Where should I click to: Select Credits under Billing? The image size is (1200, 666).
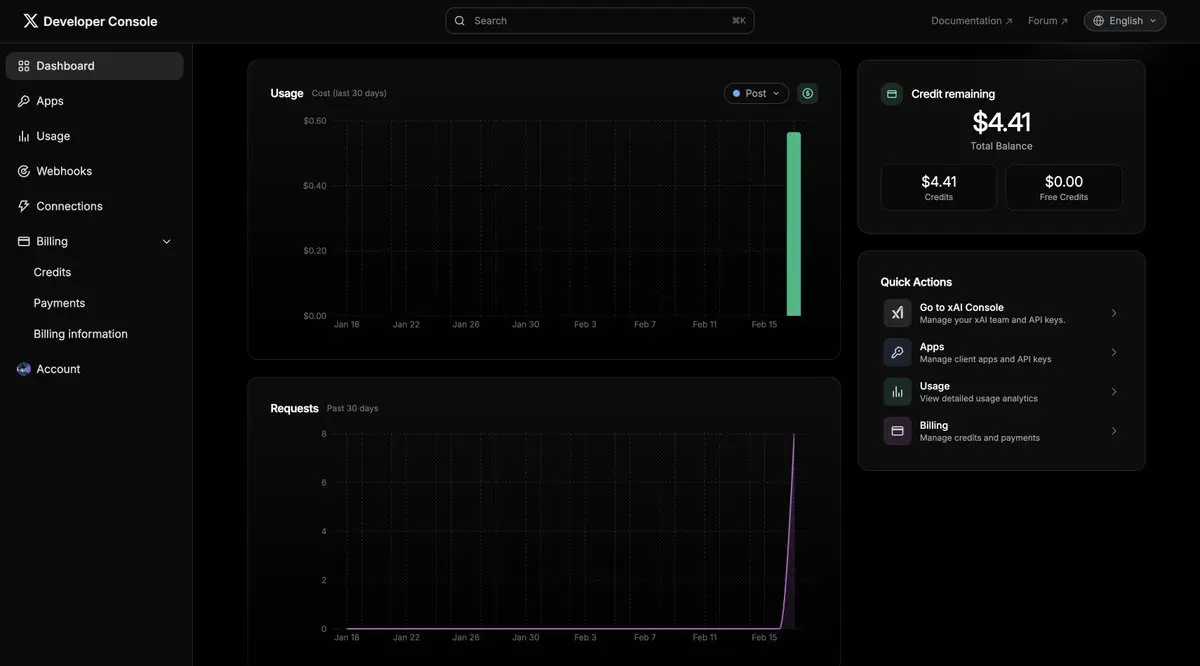[x=52, y=272]
